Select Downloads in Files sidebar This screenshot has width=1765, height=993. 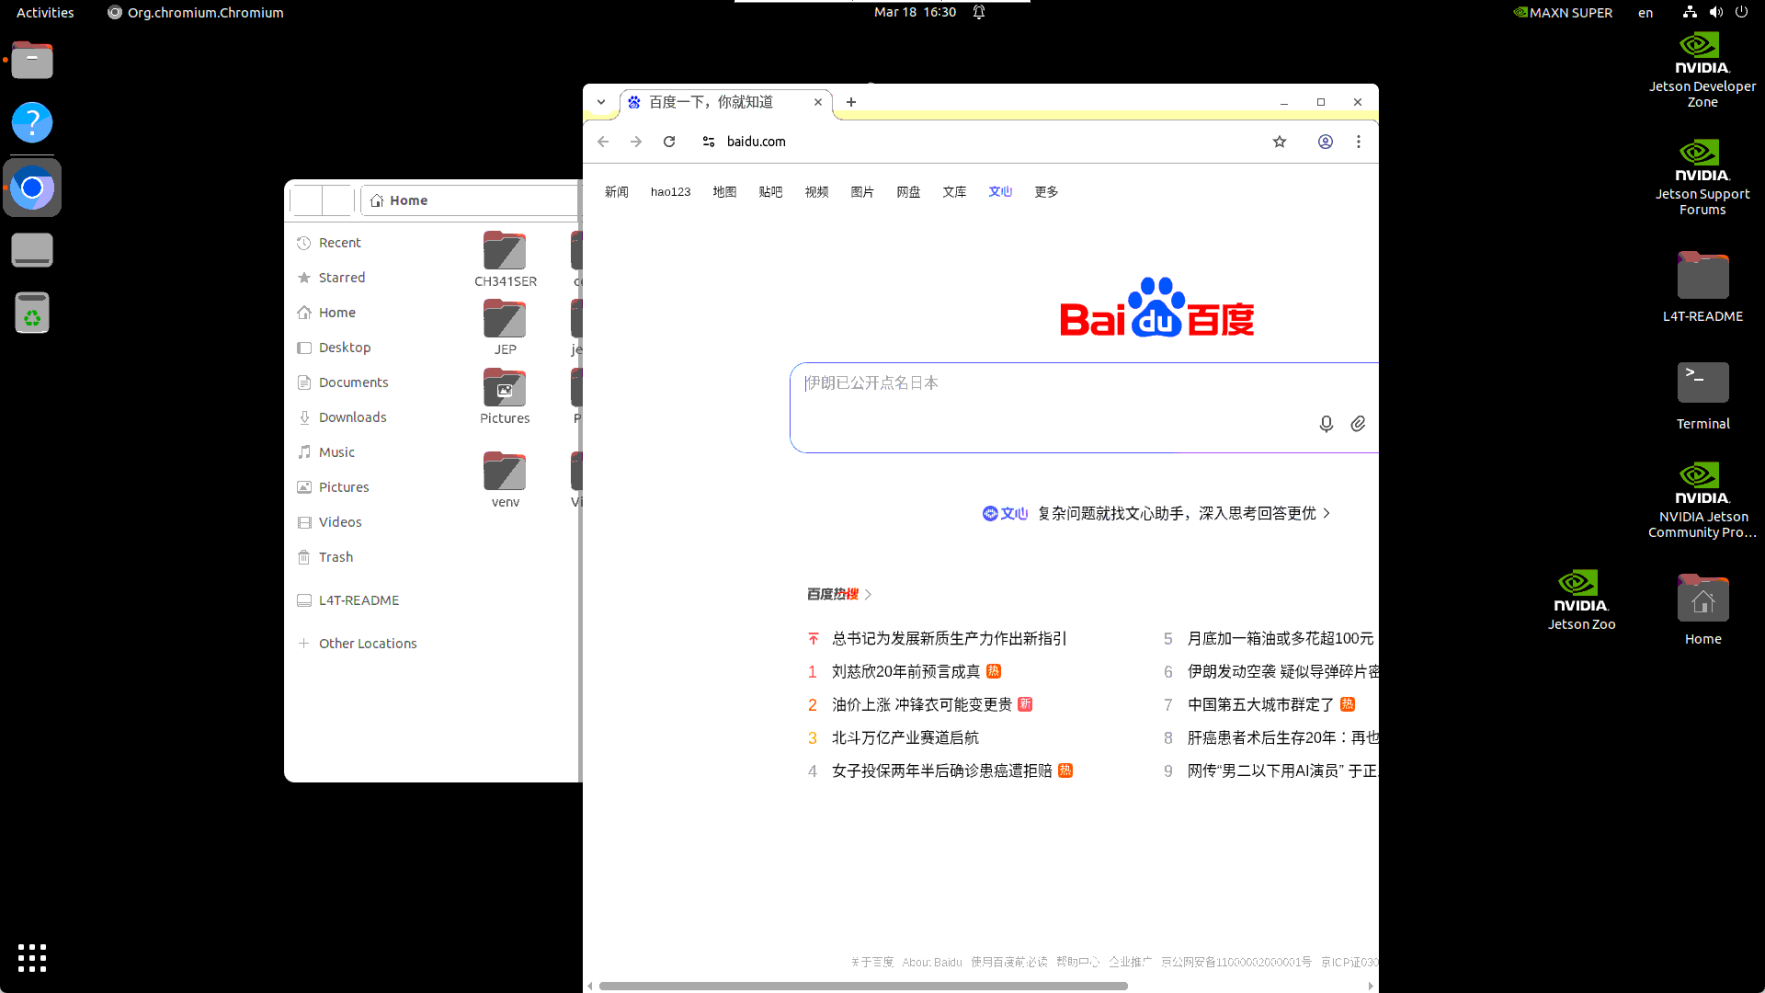tap(352, 418)
